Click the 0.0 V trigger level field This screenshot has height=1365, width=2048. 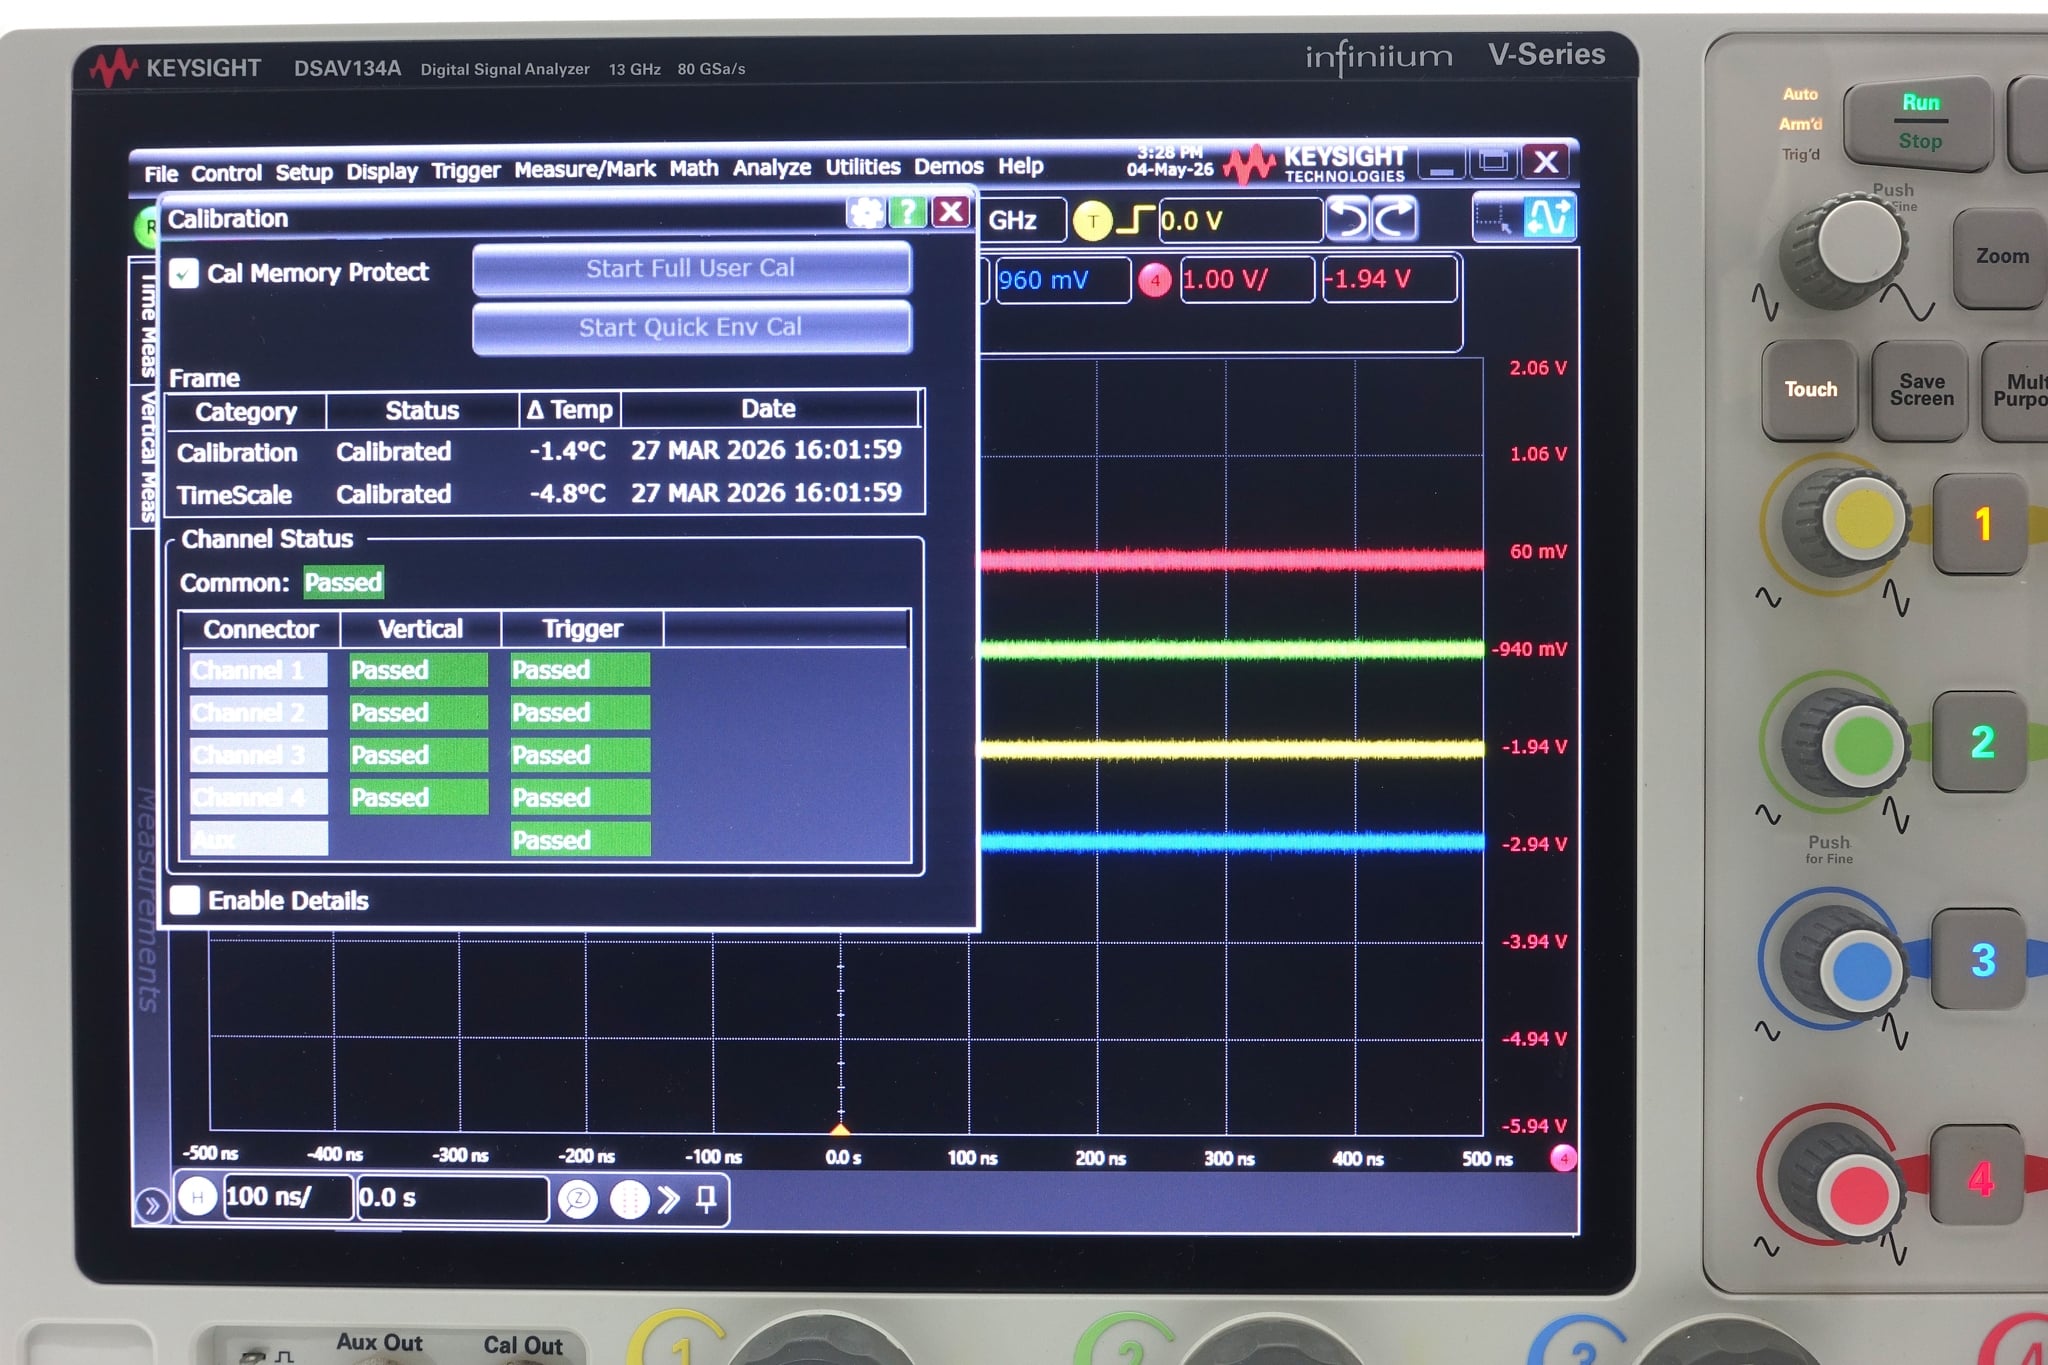point(1240,220)
